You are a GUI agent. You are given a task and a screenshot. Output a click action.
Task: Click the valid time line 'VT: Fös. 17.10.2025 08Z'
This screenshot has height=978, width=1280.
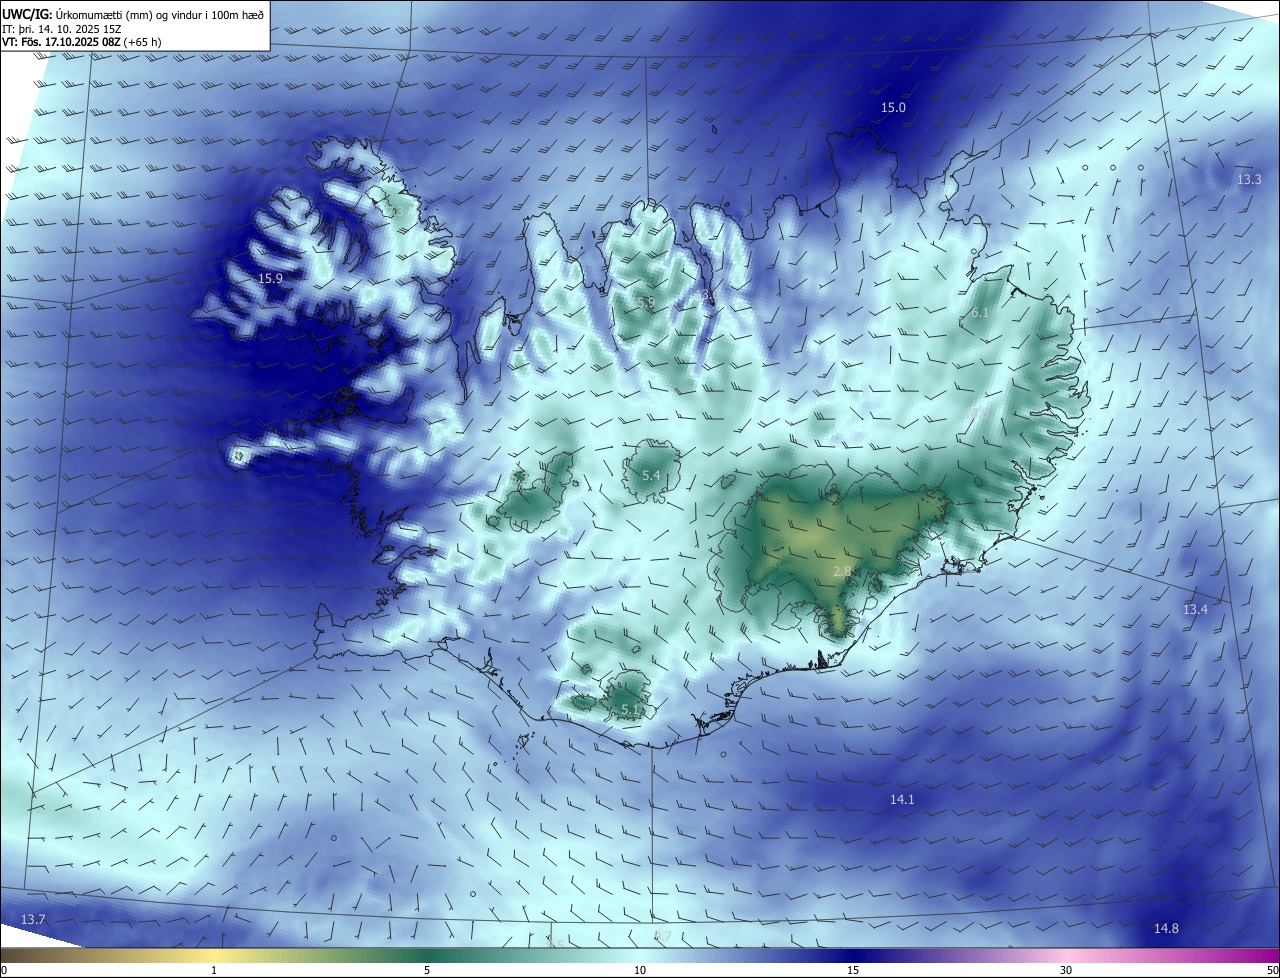tap(59, 42)
